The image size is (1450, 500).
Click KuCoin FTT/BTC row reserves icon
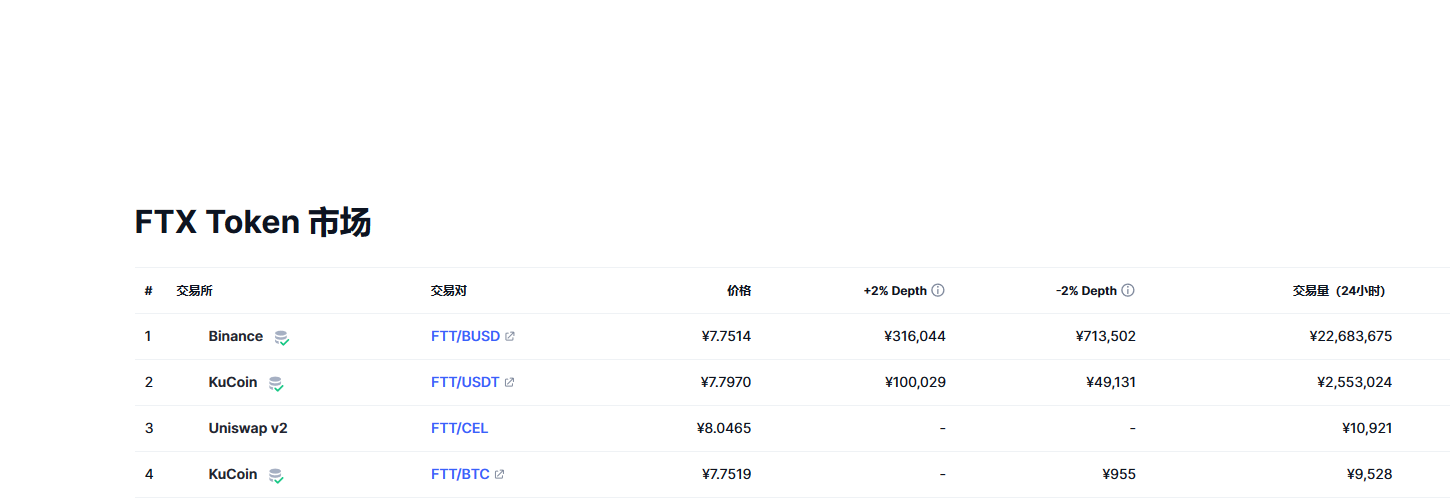tap(276, 476)
